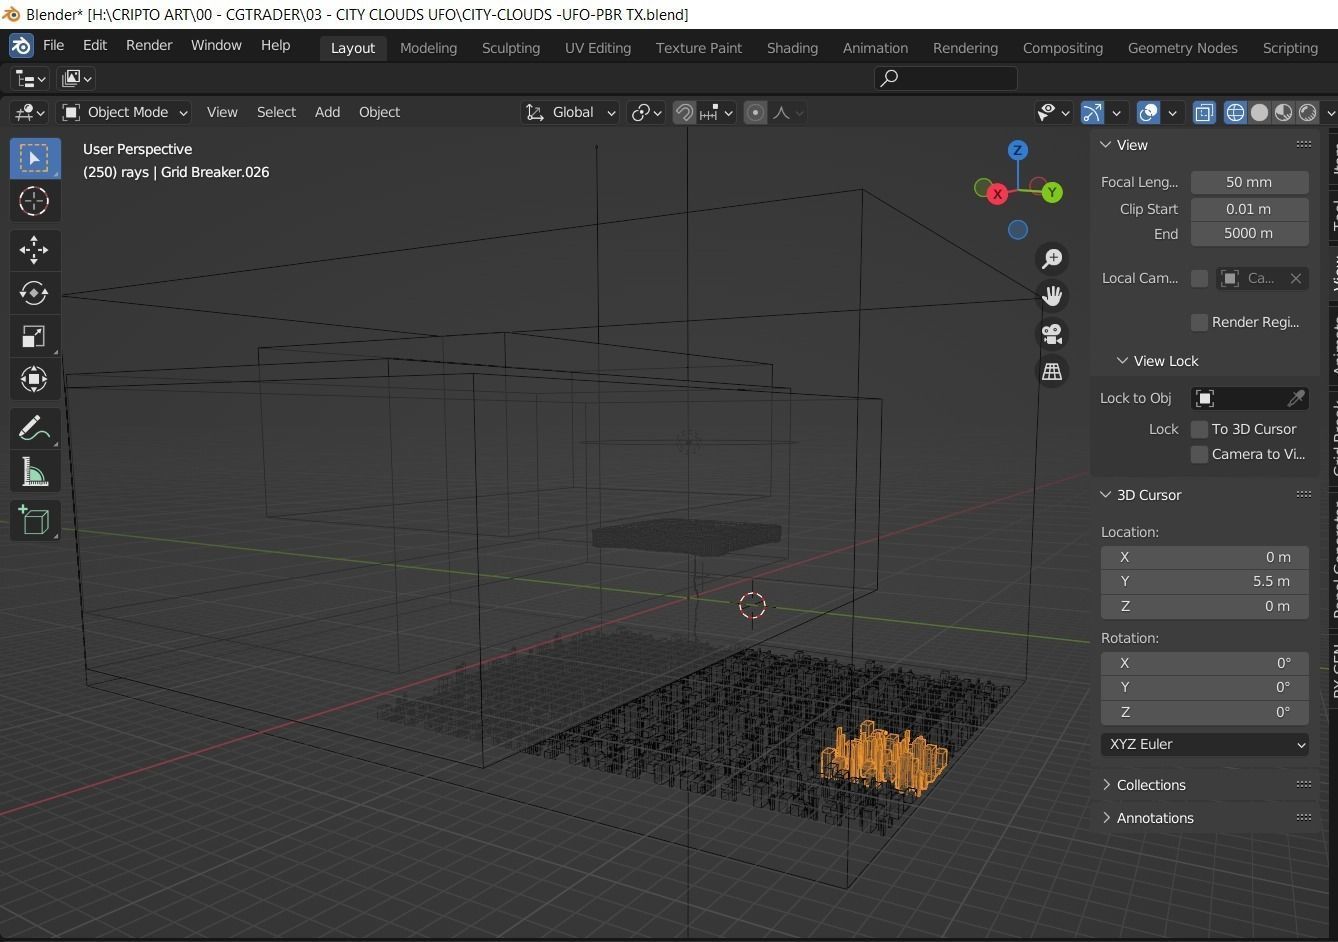Open the selectability and visibility dropdown
Viewport: 1338px width, 942px height.
tap(1052, 112)
